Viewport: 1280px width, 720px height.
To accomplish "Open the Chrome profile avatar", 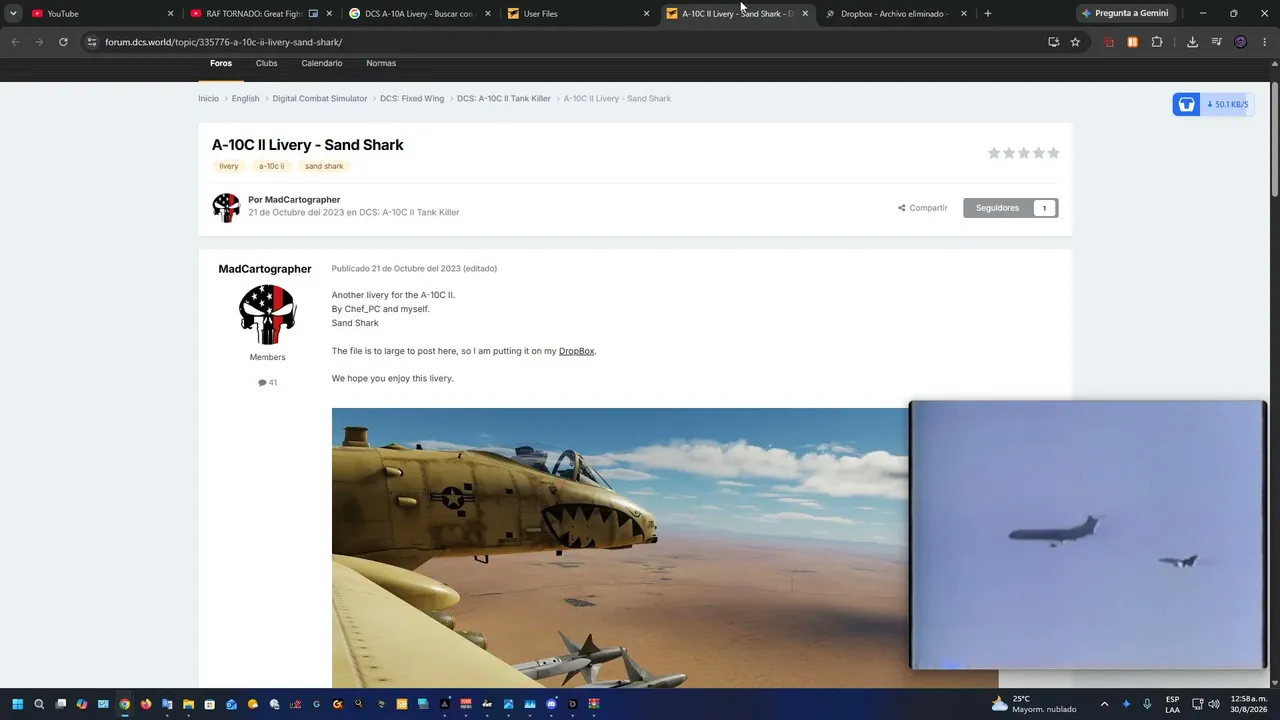I will [1241, 42].
